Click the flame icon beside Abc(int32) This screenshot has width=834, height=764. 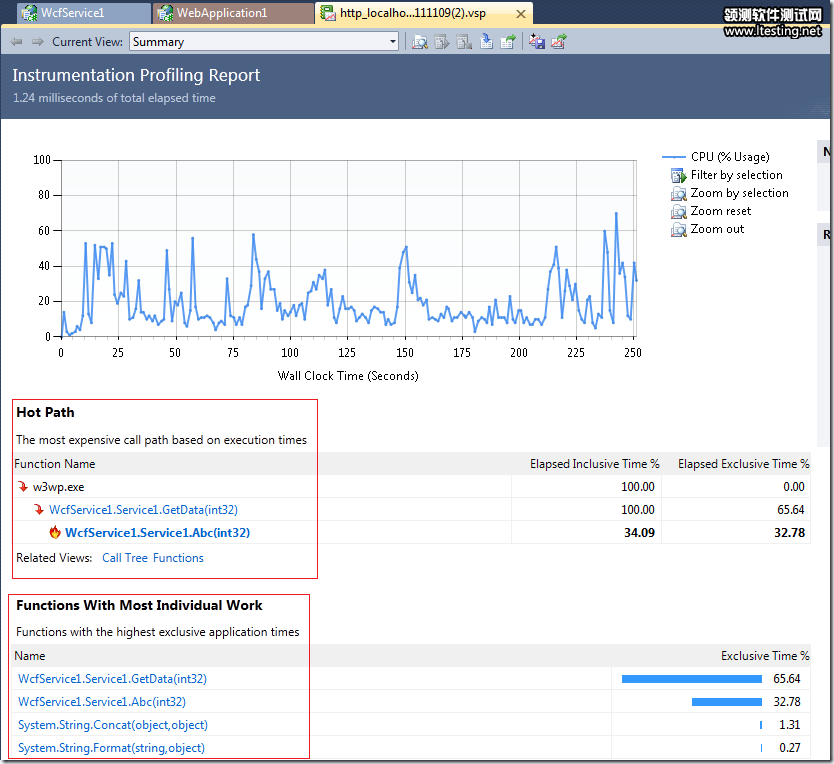click(55, 533)
